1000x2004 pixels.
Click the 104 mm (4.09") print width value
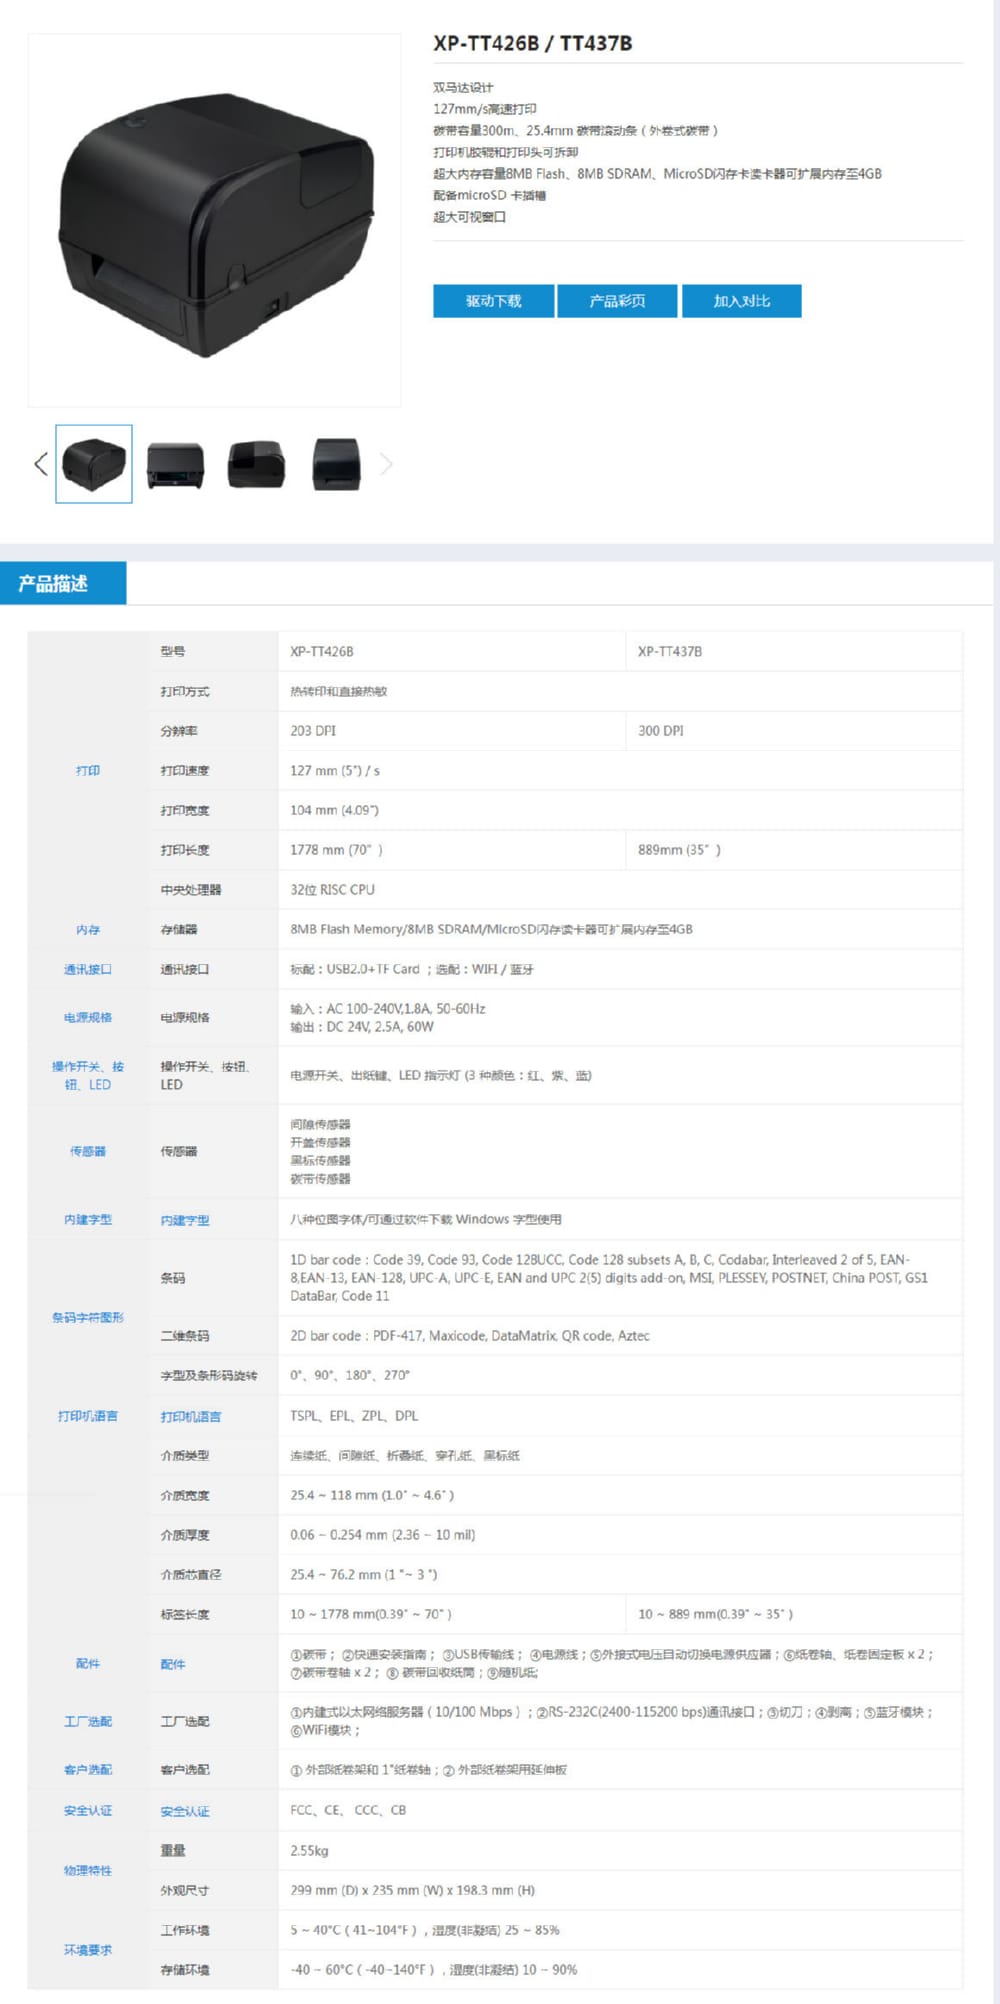[x=334, y=810]
